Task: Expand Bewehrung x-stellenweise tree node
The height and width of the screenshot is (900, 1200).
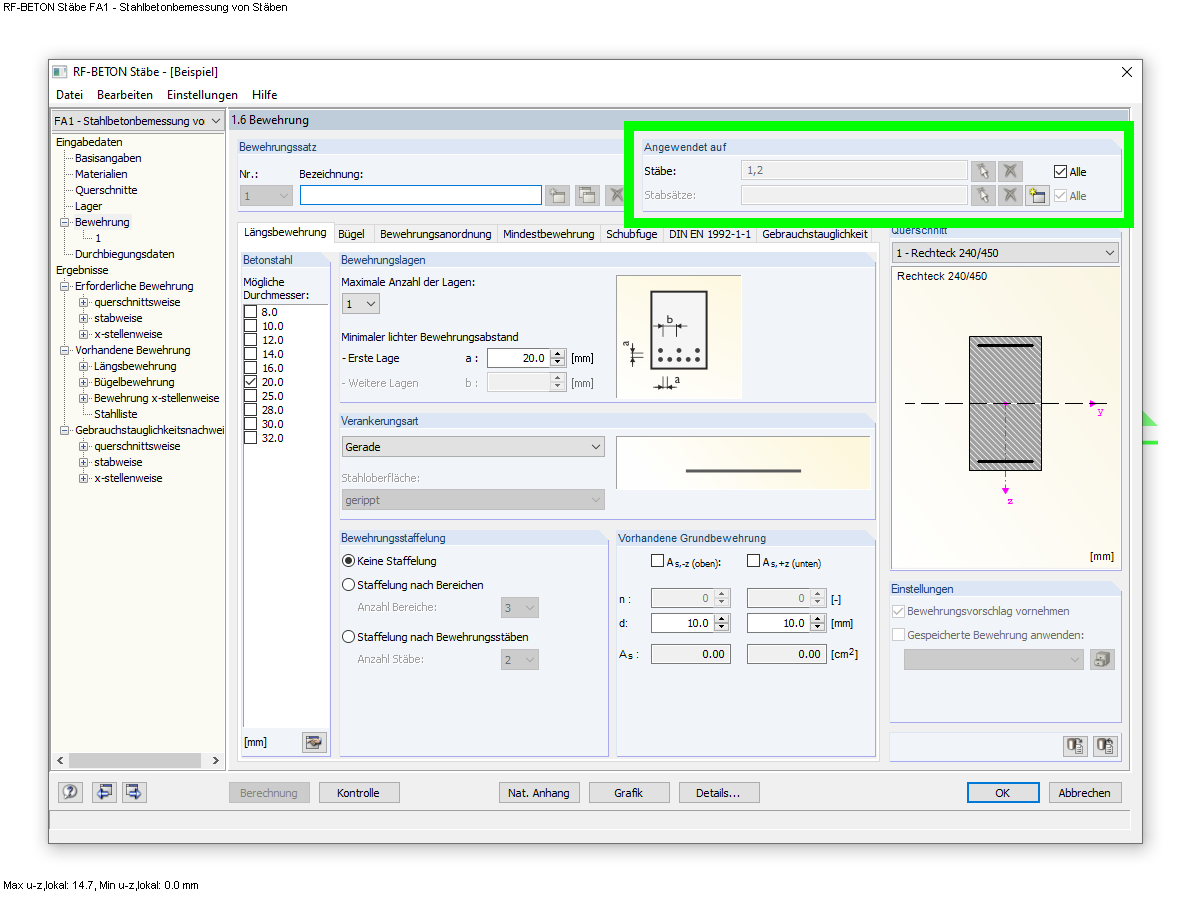Action: pyautogui.click(x=84, y=398)
